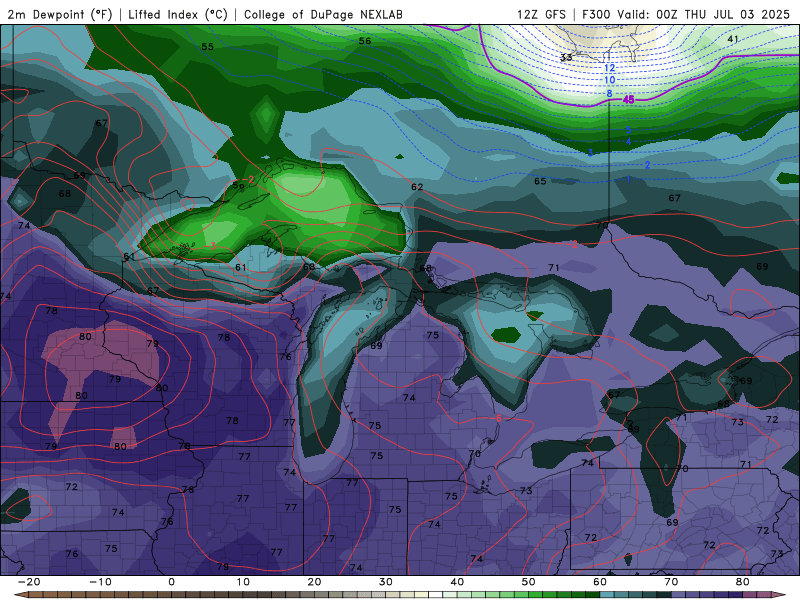The height and width of the screenshot is (600, 800).
Task: Click the '30' colorbar scale label
Action: pyautogui.click(x=386, y=582)
